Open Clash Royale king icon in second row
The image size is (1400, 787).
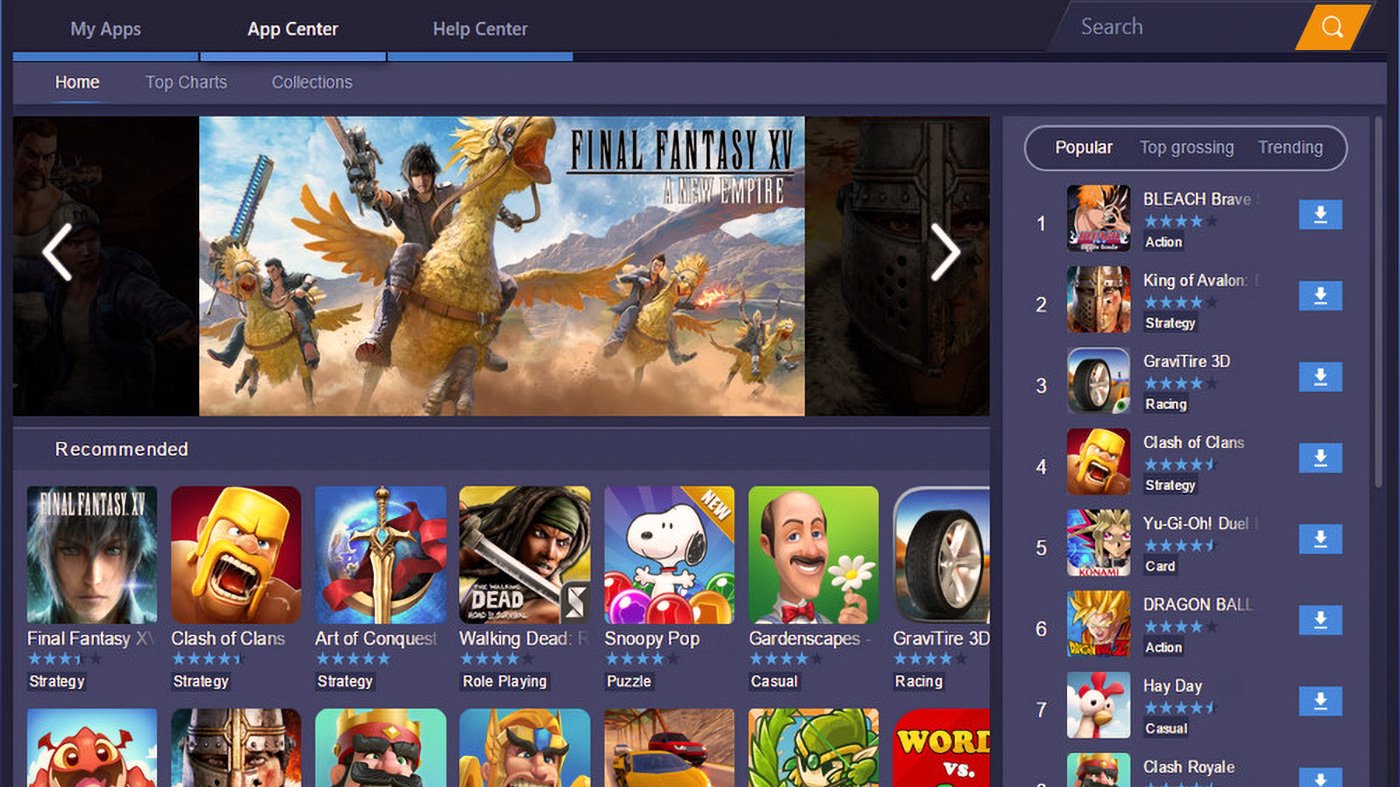[381, 748]
